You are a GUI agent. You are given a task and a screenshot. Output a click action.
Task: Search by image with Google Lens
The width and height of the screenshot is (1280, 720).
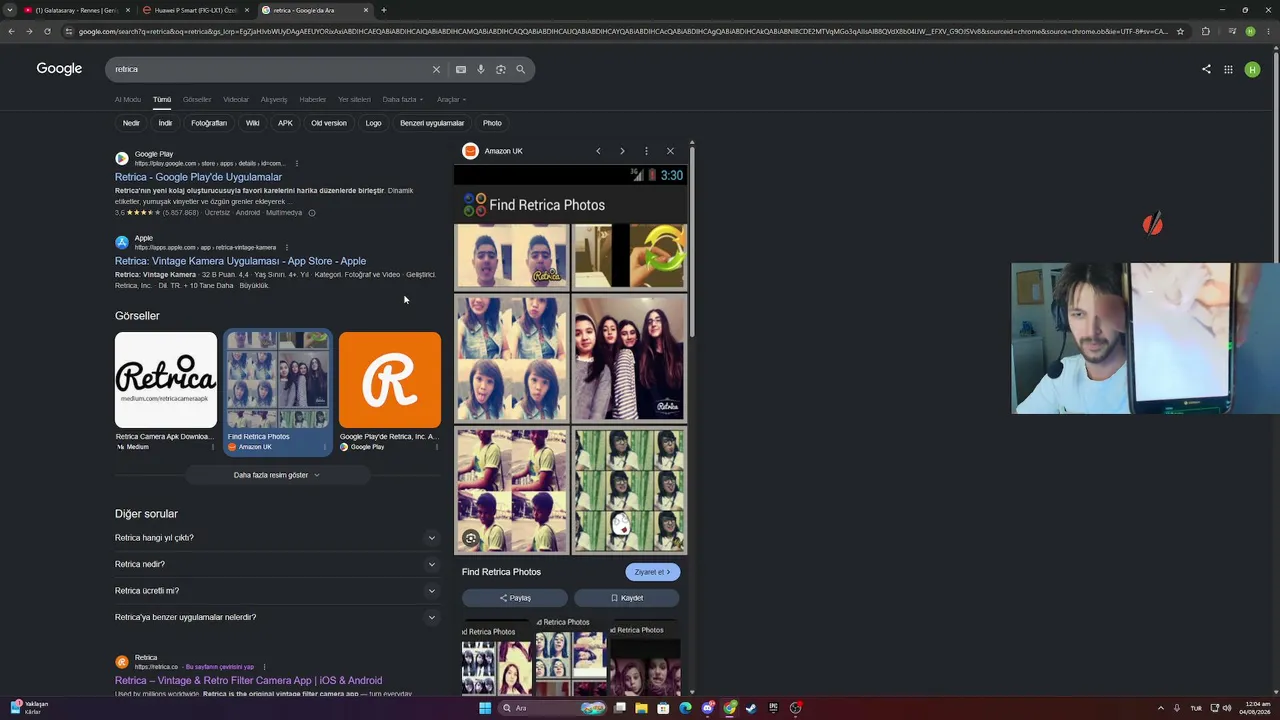(x=501, y=69)
